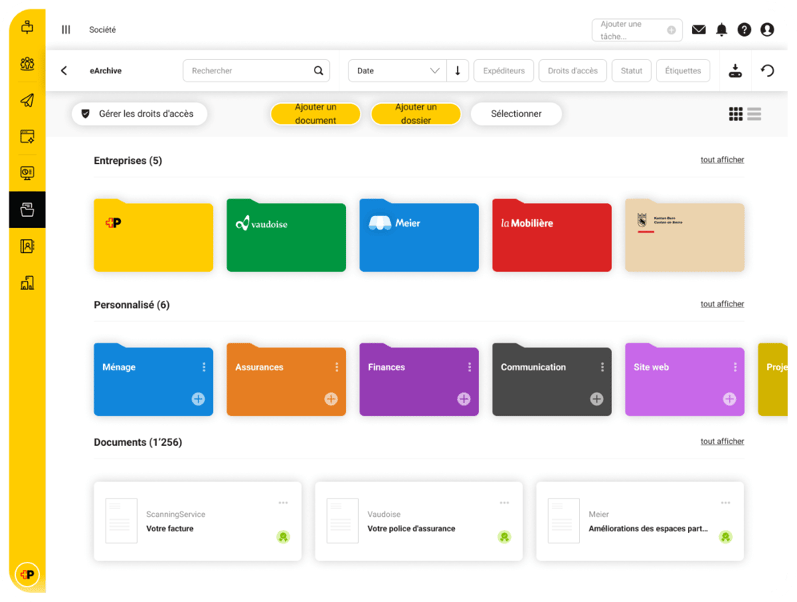
Task: Open the Étiquettes filter
Action: click(684, 71)
